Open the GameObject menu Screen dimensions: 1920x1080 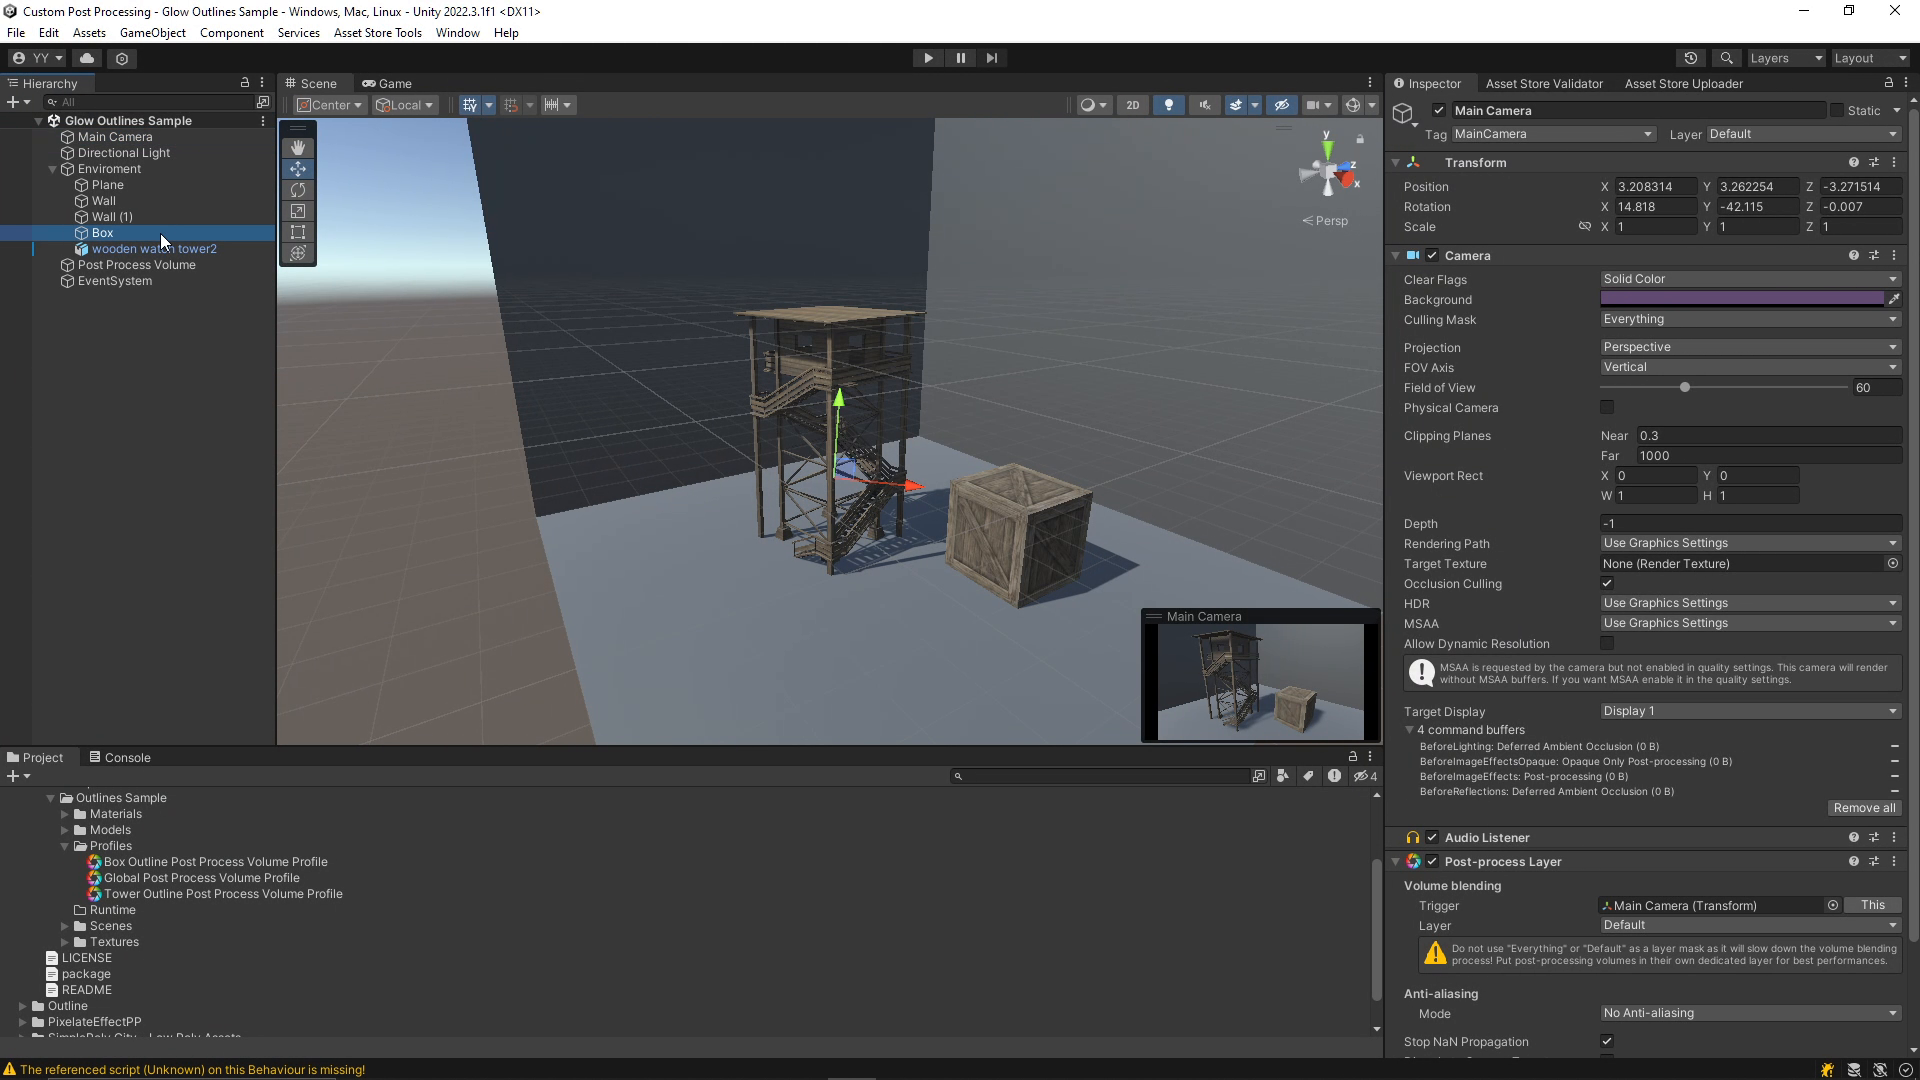click(x=152, y=33)
